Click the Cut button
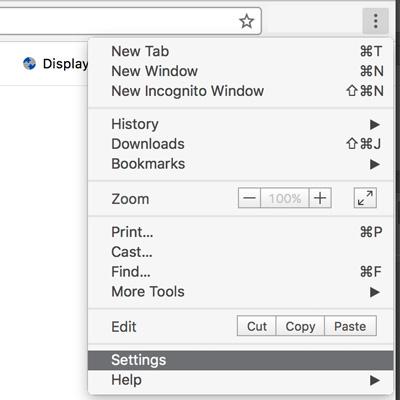 click(257, 326)
